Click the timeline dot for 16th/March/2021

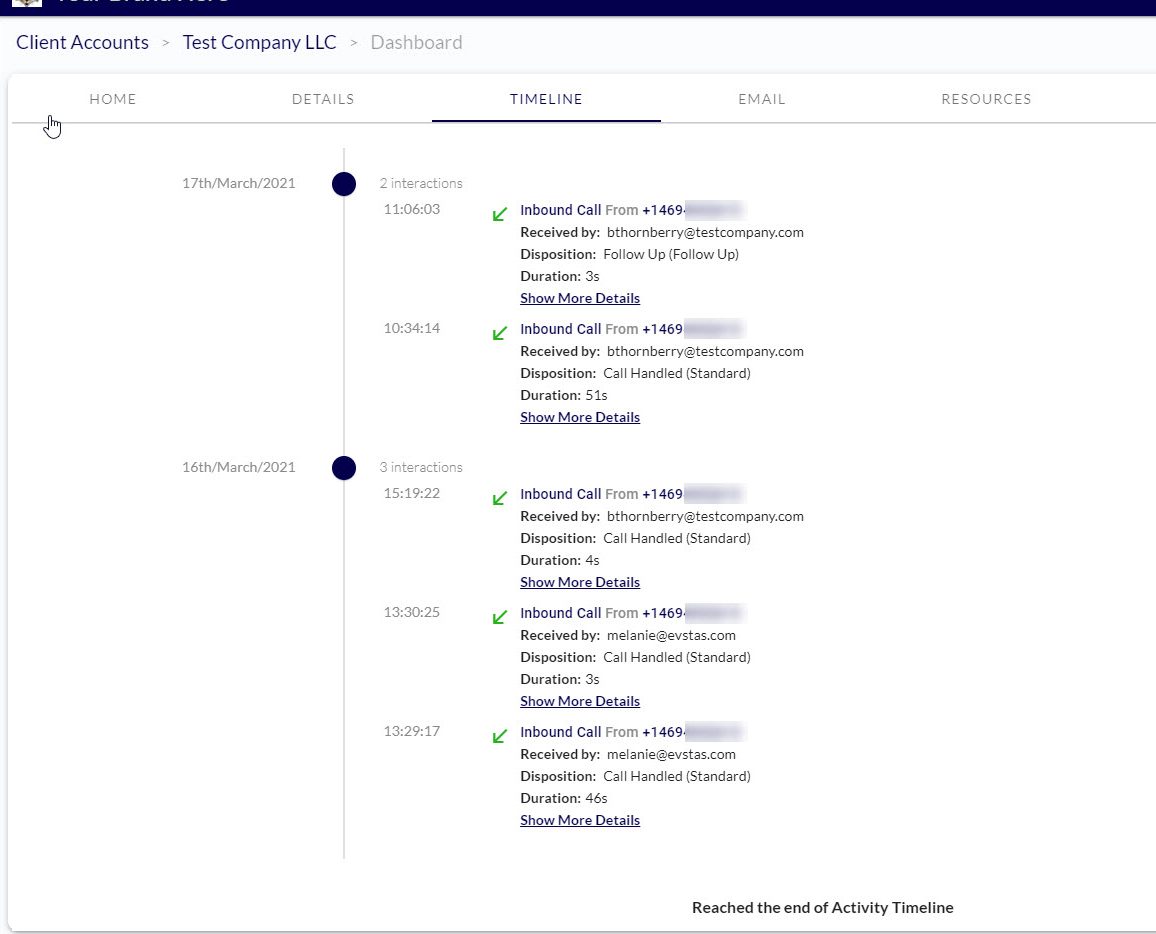344,468
